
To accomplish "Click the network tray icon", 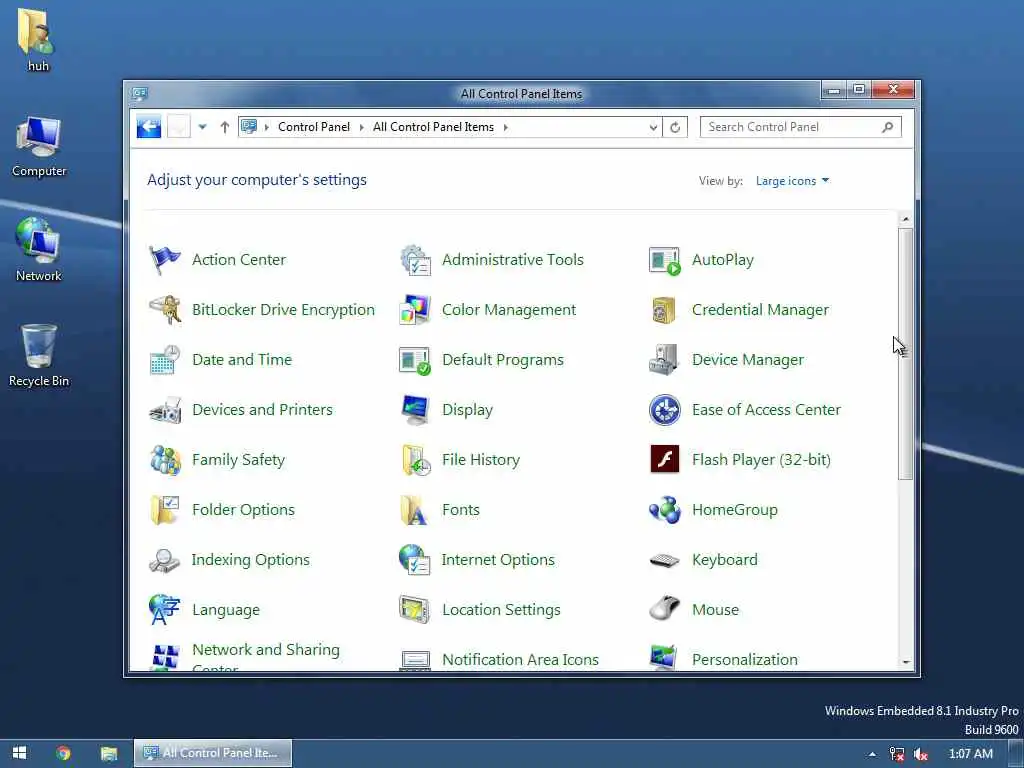I will (897, 754).
